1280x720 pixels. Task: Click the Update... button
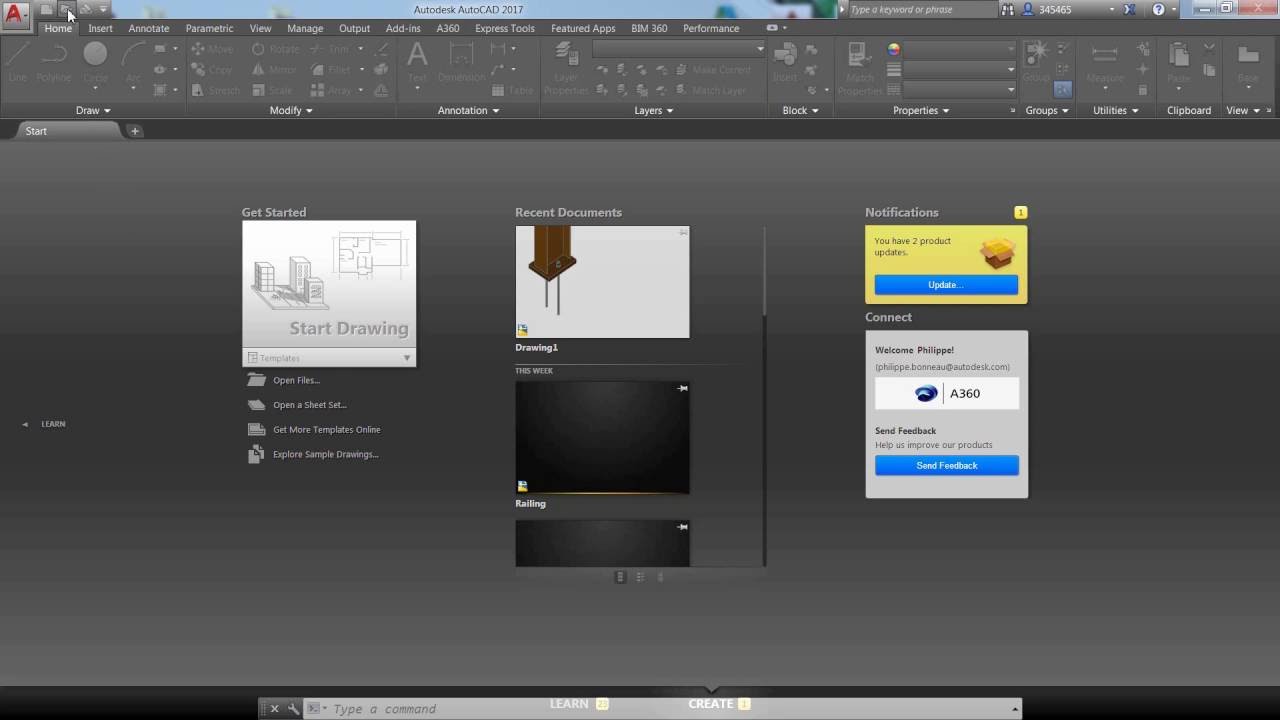[x=946, y=285]
